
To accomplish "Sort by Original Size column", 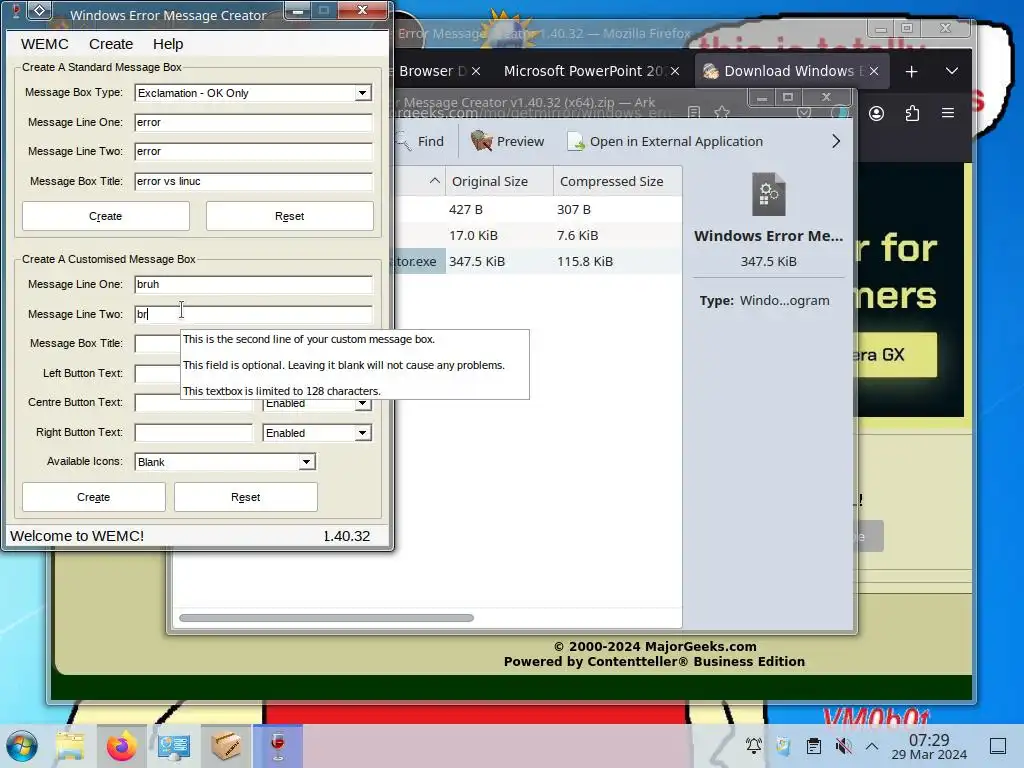I will coord(499,181).
